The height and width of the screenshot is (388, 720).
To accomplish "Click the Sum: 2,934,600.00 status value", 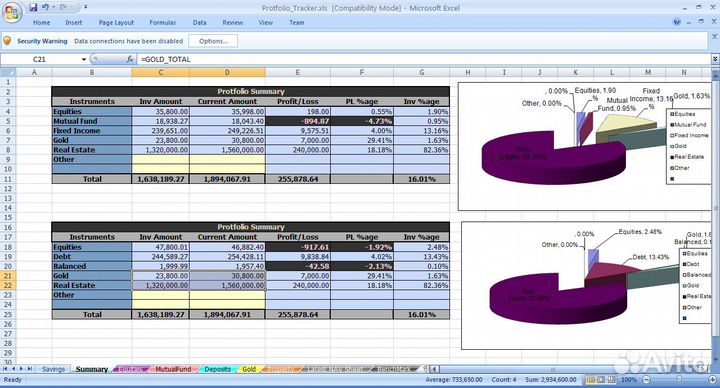I will pyautogui.click(x=551, y=380).
